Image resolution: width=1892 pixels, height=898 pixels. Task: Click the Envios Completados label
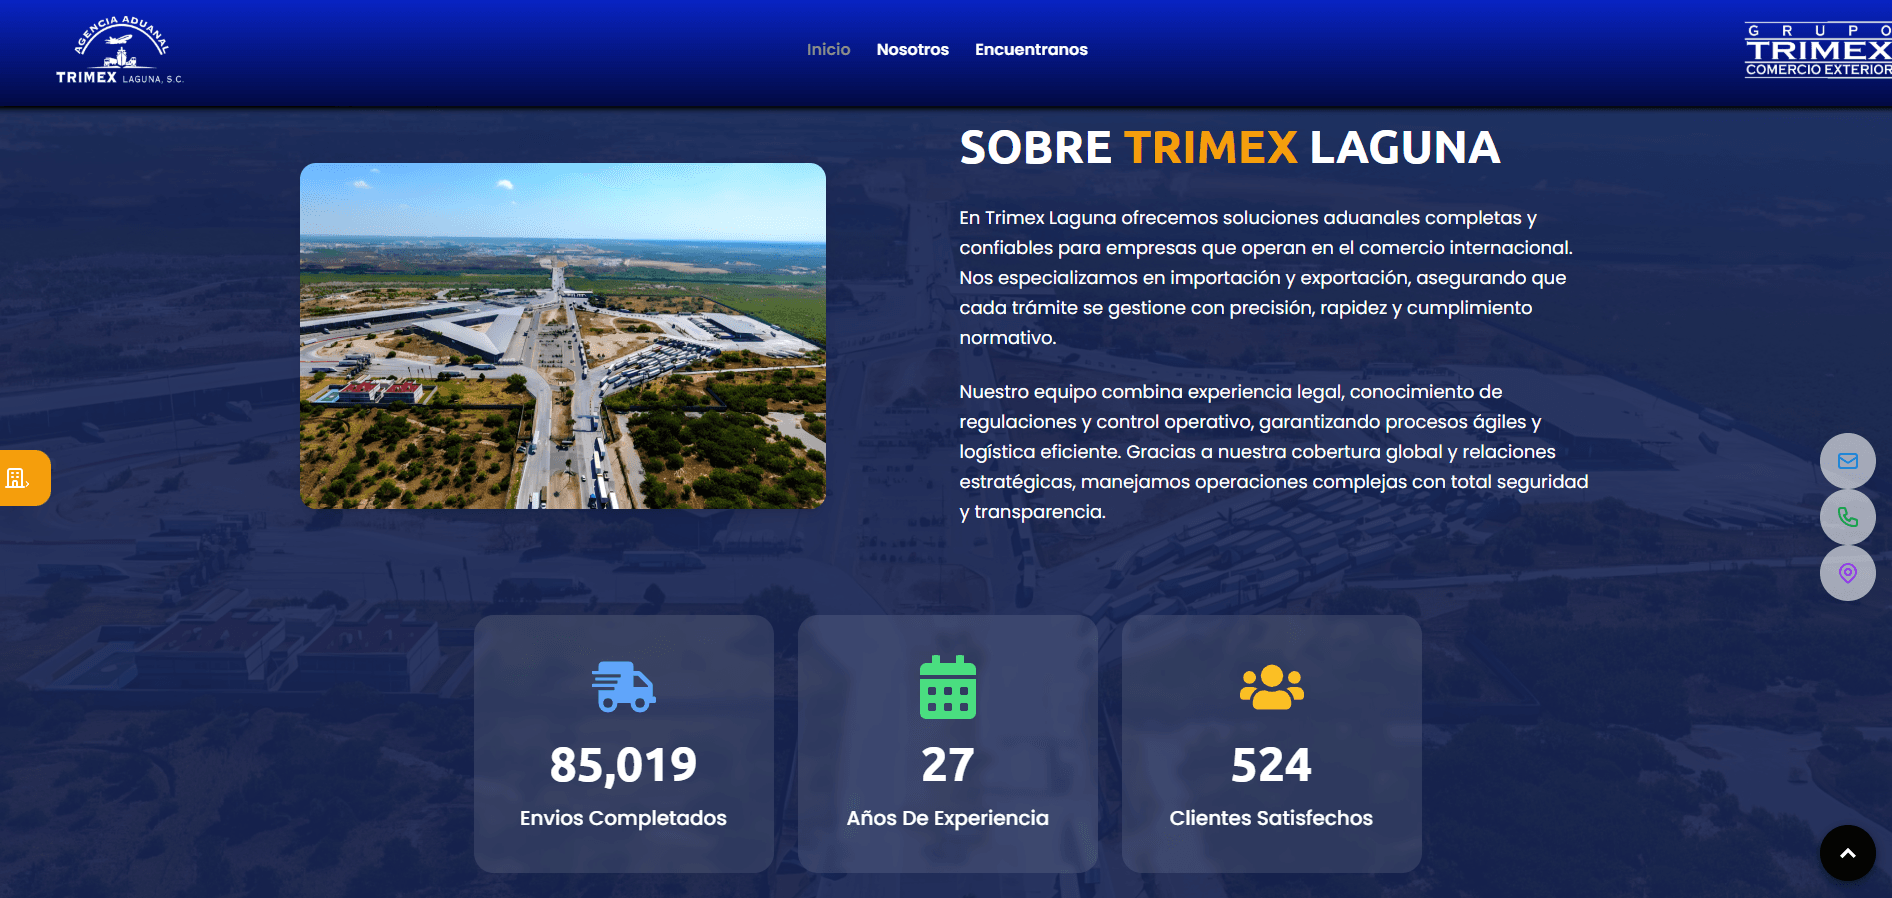click(623, 818)
